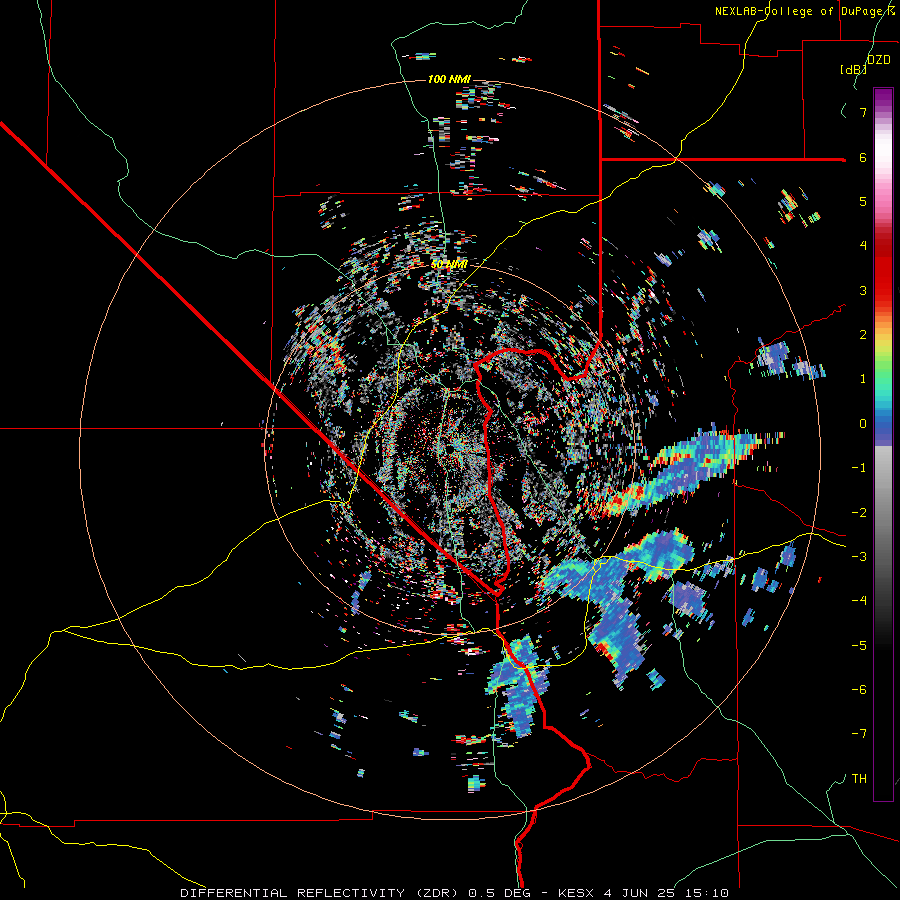Click the [dB] unit label

coord(853,70)
